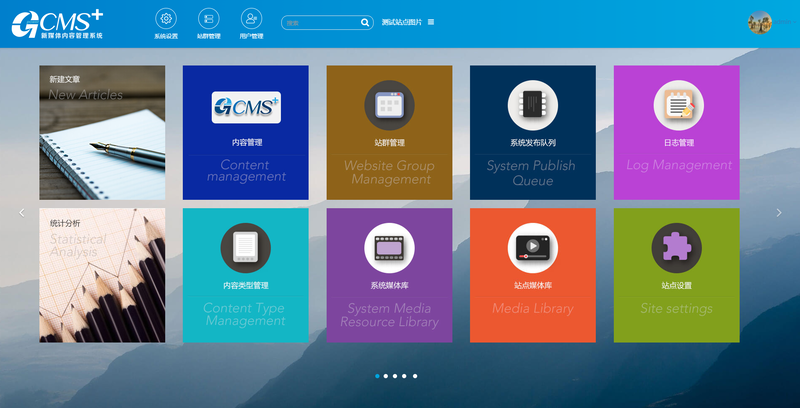Open Media Library video player icon
Image resolution: width=800 pixels, height=408 pixels.
point(533,247)
